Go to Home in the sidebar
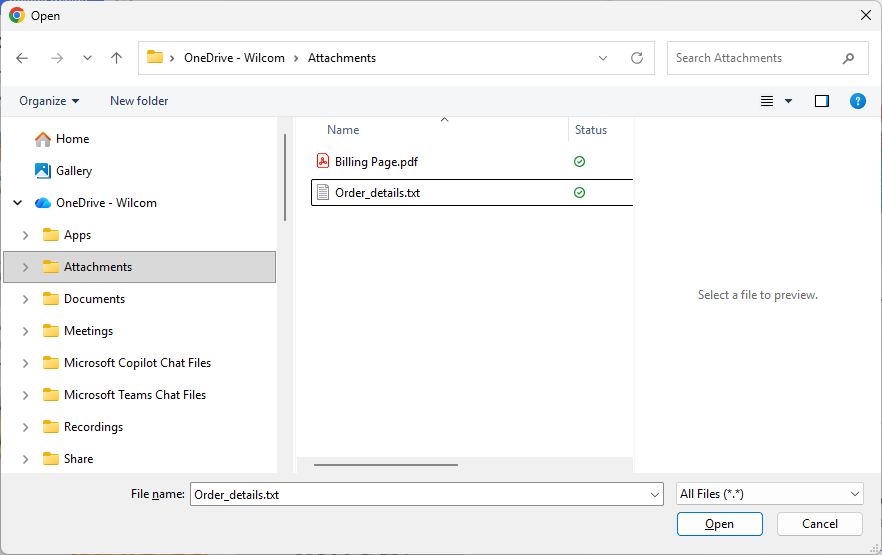Screen dimensions: 882x555 72,139
